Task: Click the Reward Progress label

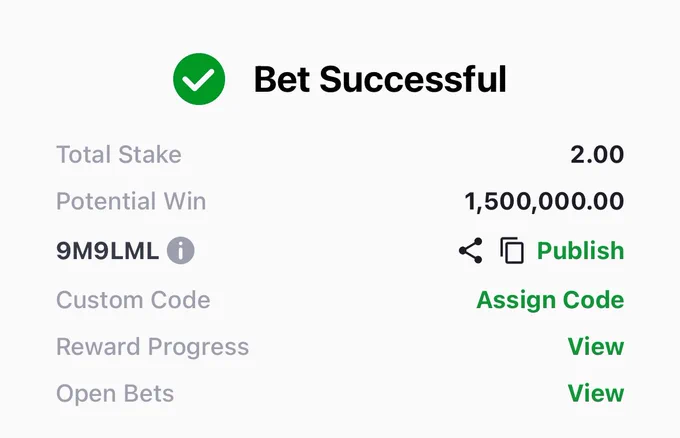Action: [153, 347]
